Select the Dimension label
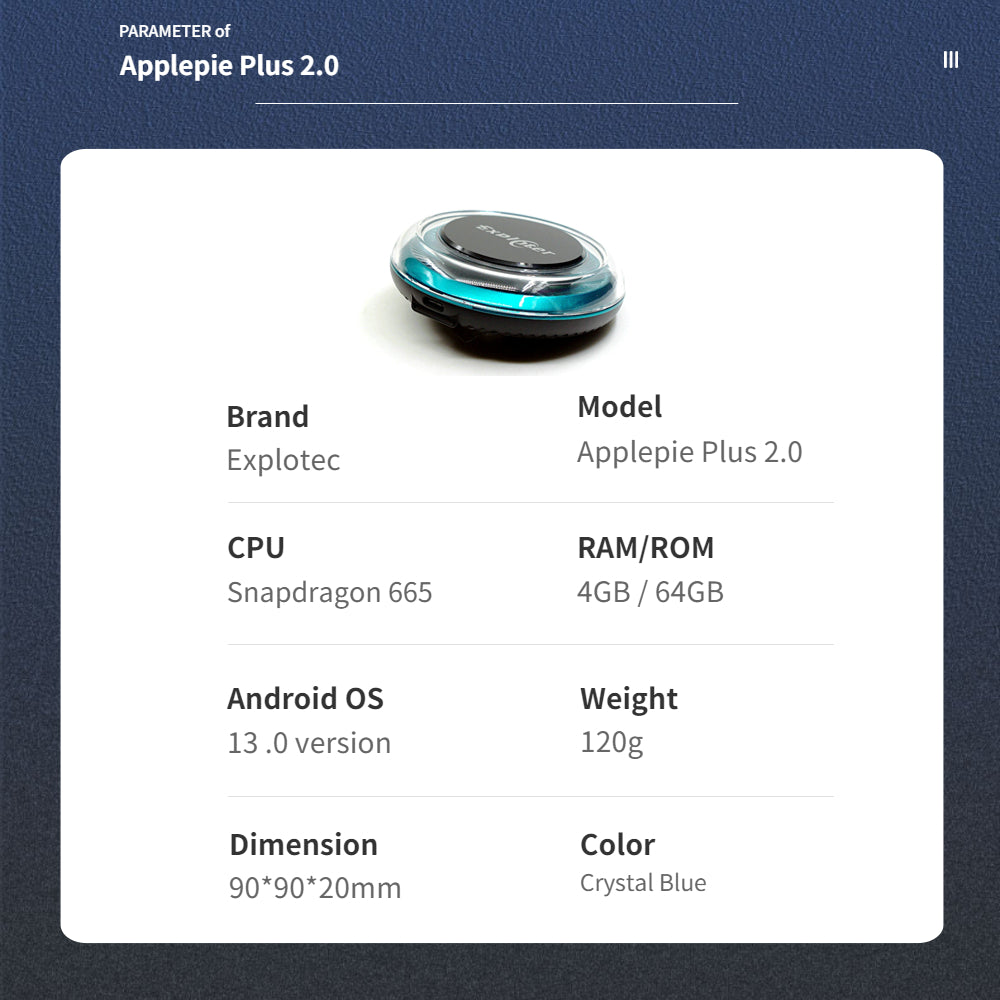 tap(304, 844)
